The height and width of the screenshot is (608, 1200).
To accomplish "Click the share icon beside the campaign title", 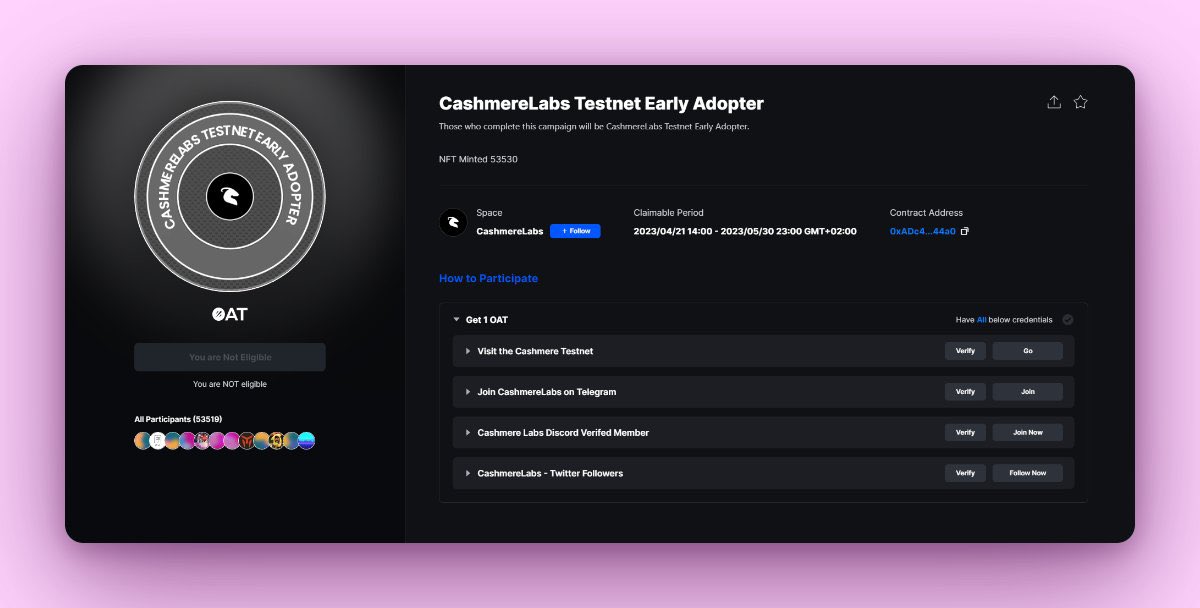I will click(1054, 102).
